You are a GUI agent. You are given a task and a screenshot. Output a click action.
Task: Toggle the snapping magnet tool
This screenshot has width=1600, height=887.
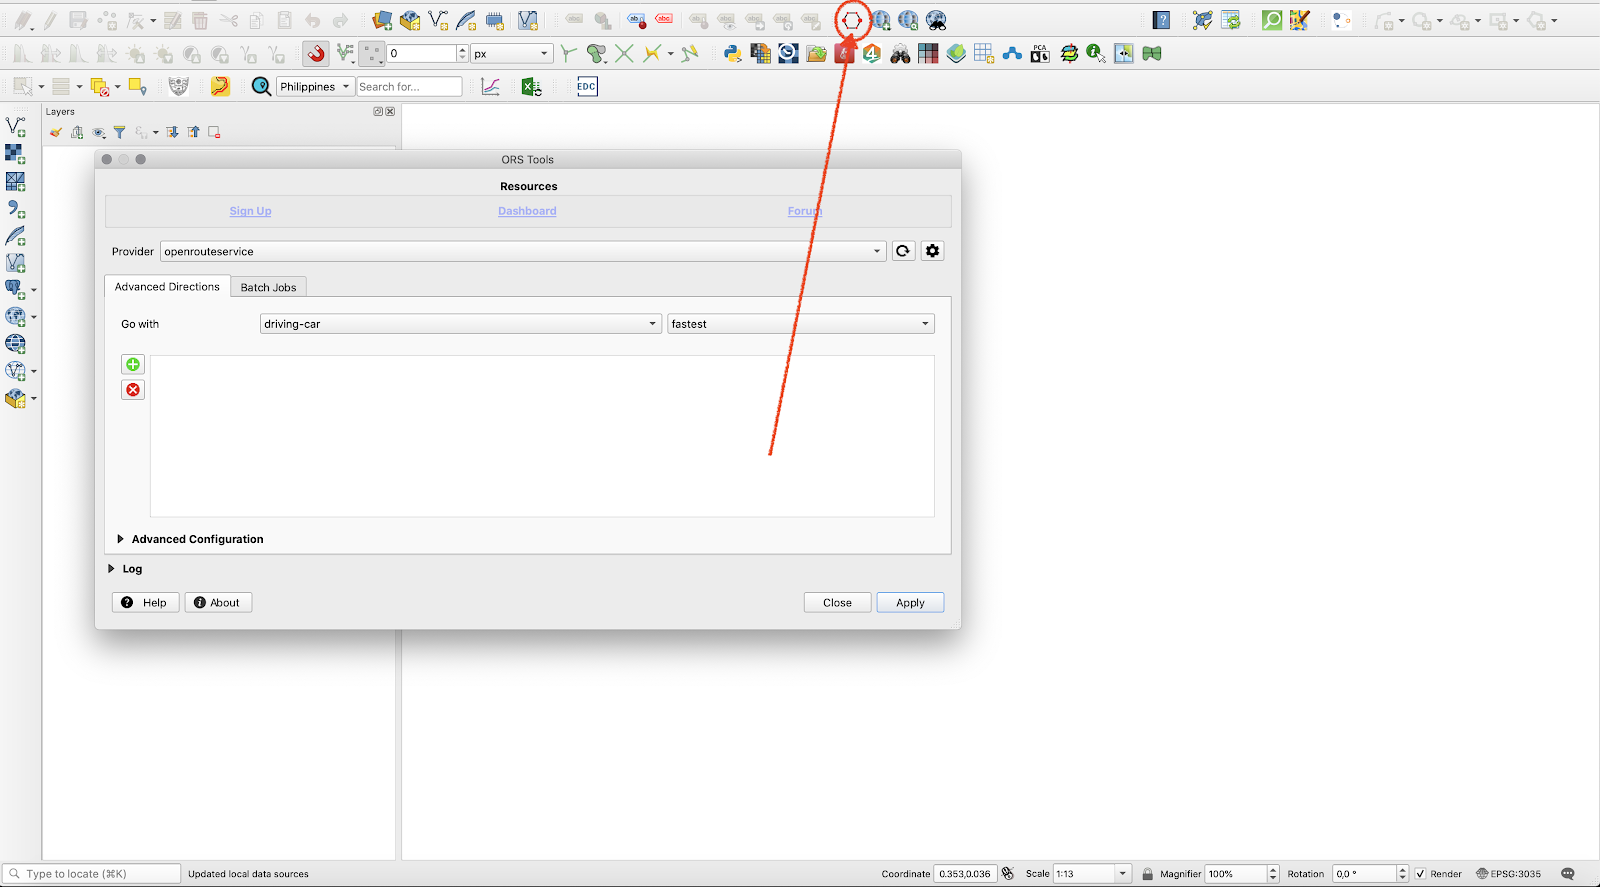pyautogui.click(x=316, y=54)
